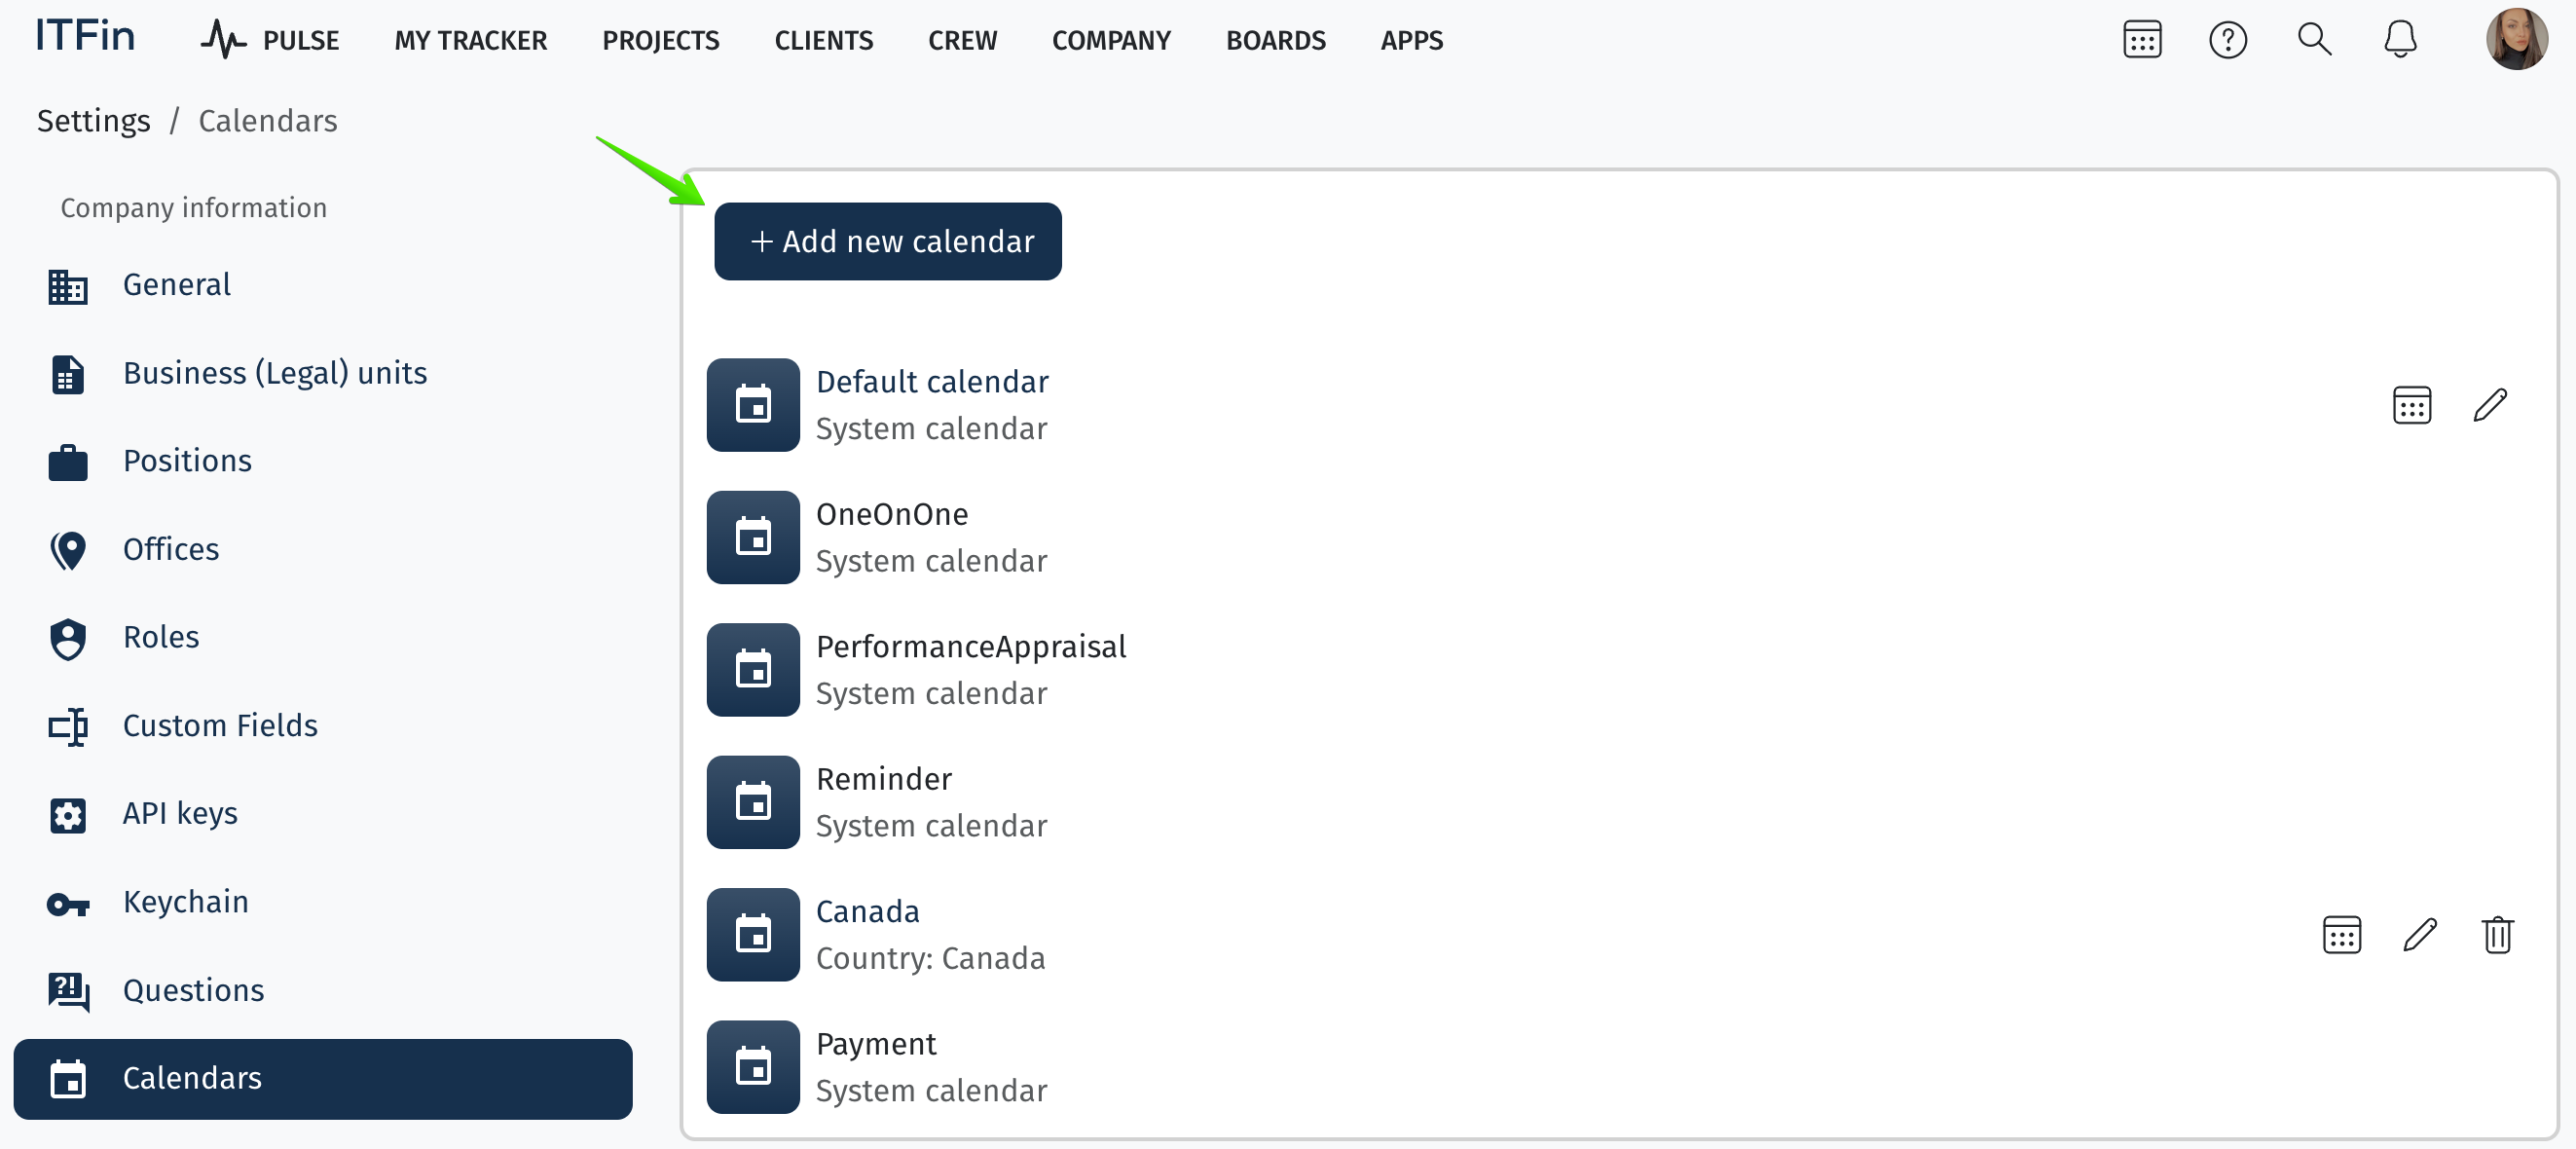Open the top bar calendar icon
2576x1149 pixels.
coord(2141,40)
